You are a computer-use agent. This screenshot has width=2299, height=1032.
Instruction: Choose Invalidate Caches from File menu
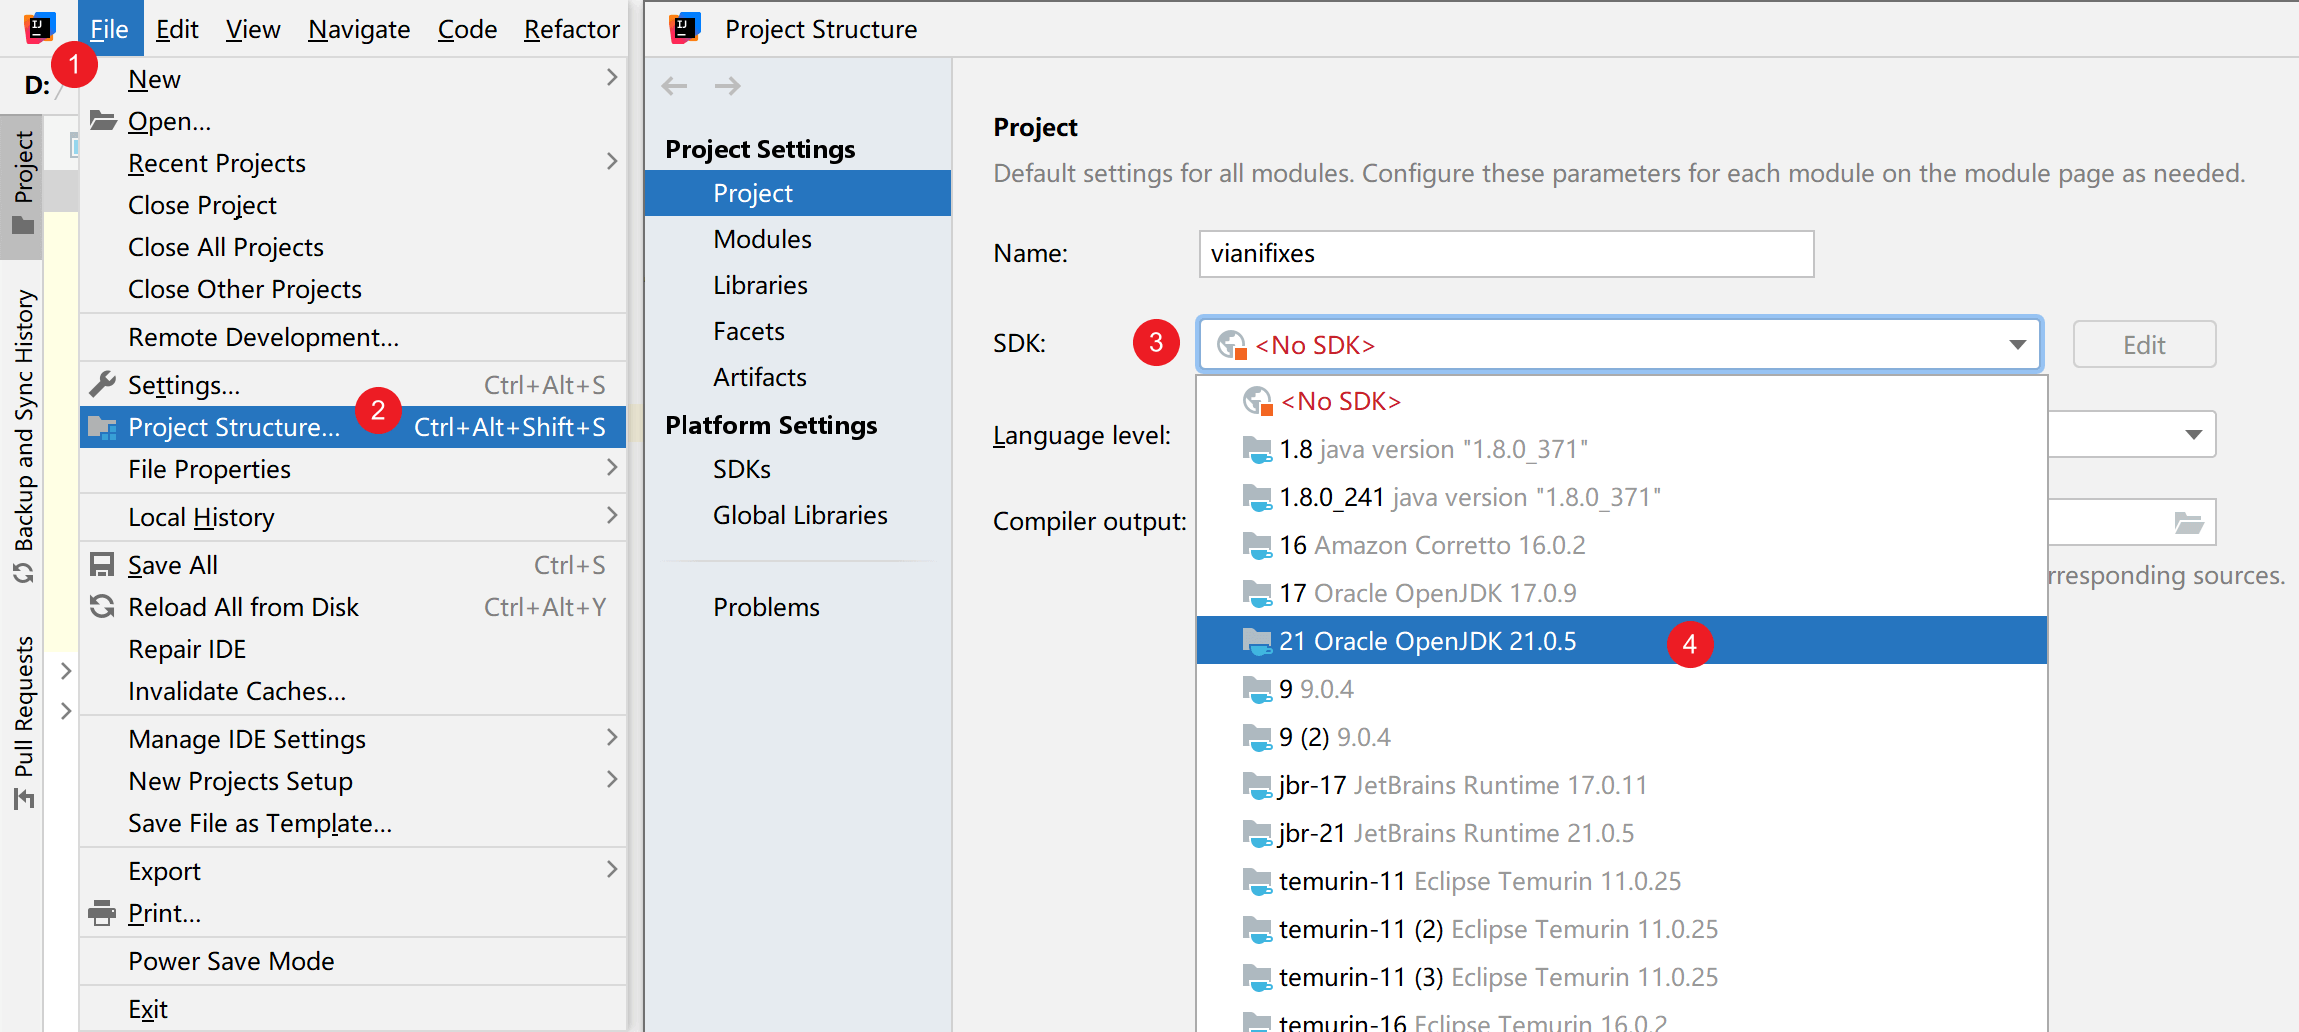tap(237, 691)
